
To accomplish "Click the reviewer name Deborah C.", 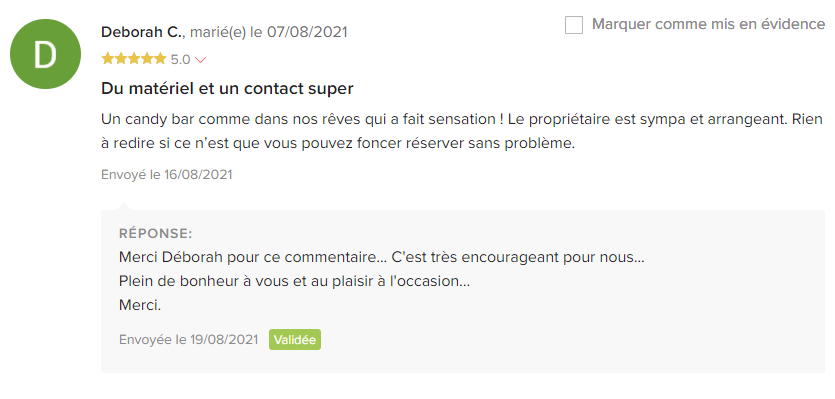I will [142, 32].
